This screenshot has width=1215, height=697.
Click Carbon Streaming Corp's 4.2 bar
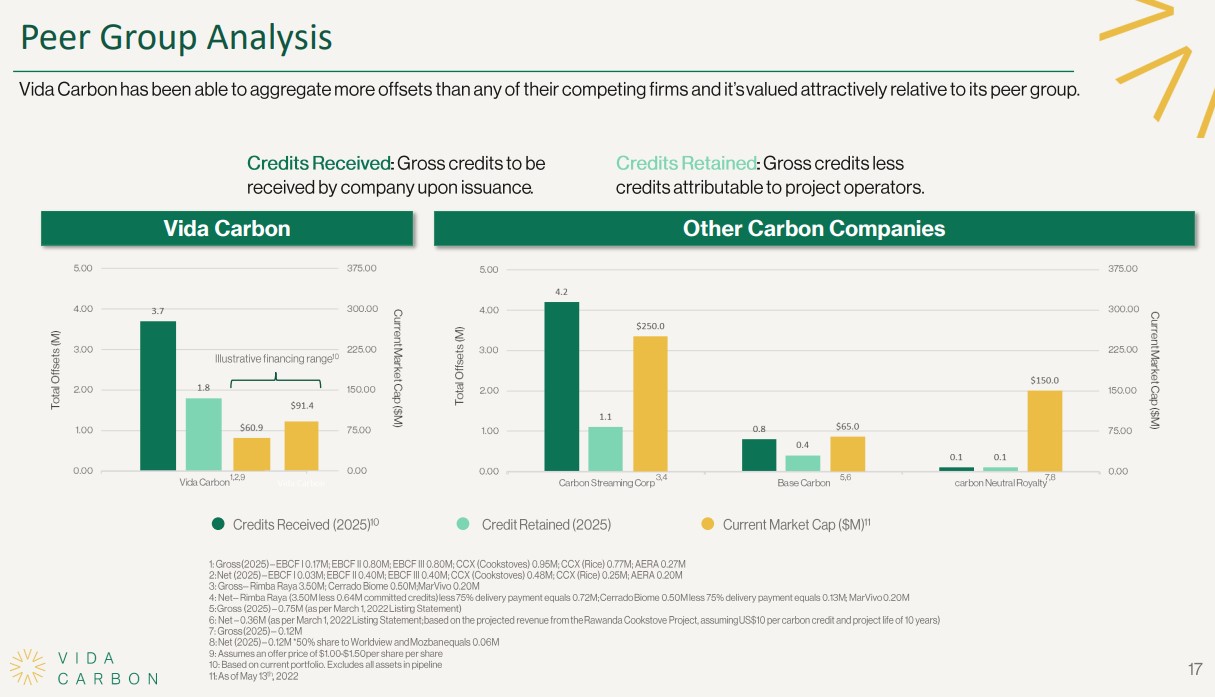[561, 385]
